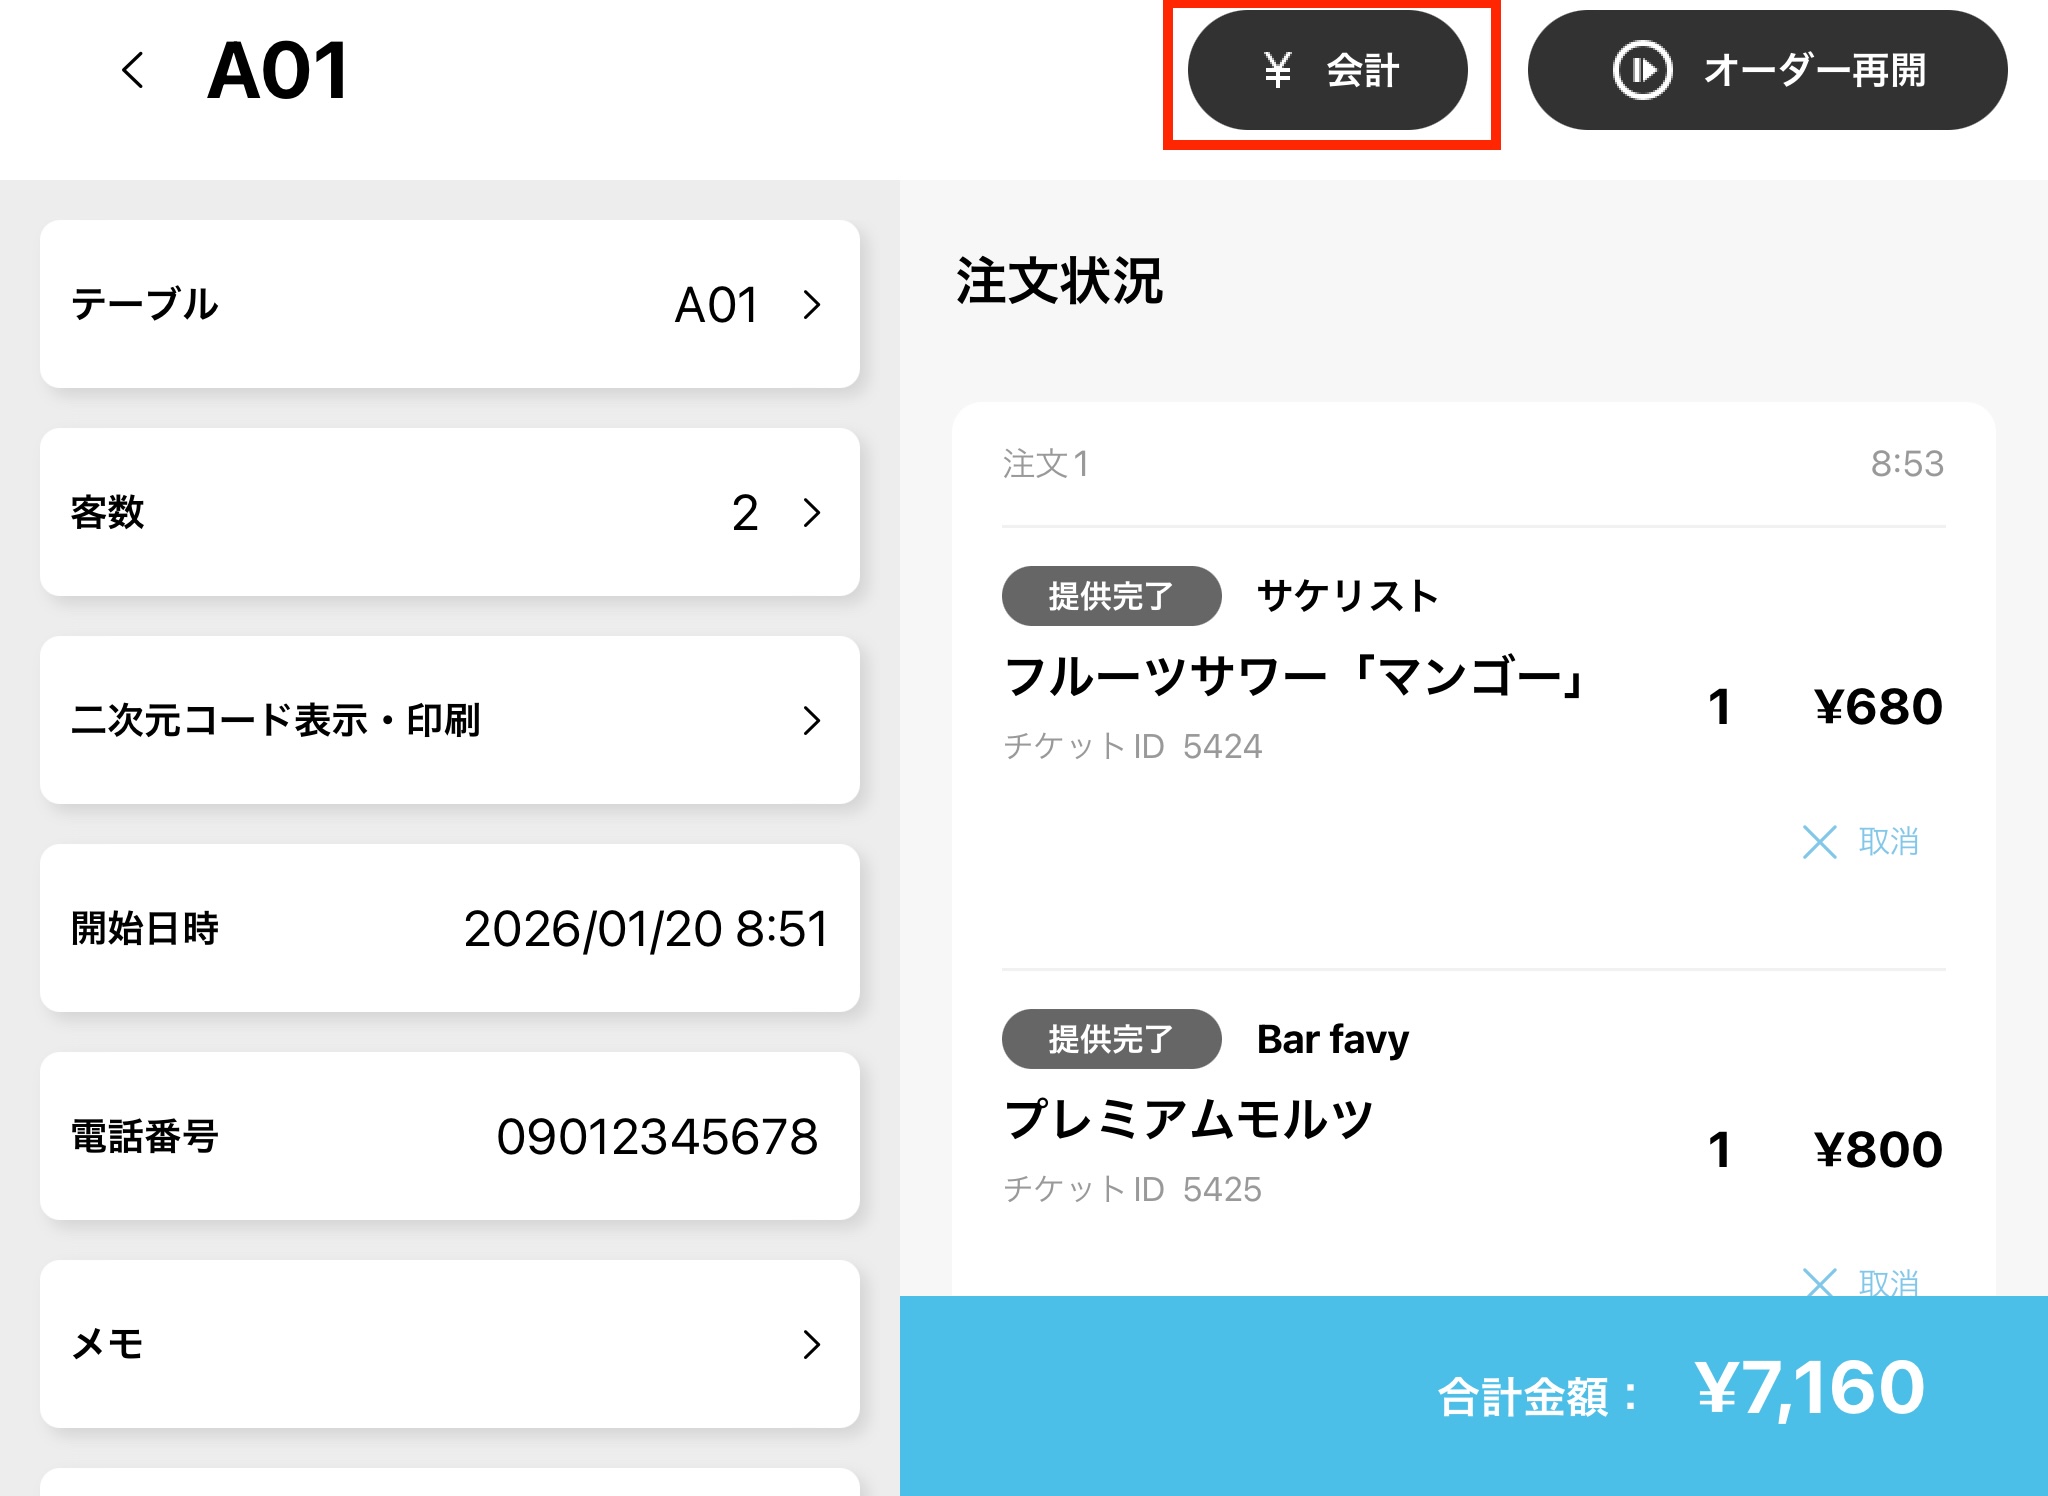2048x1496 pixels.
Task: Click 取消 link for プレミアムモルツ
Action: coord(1888,1281)
